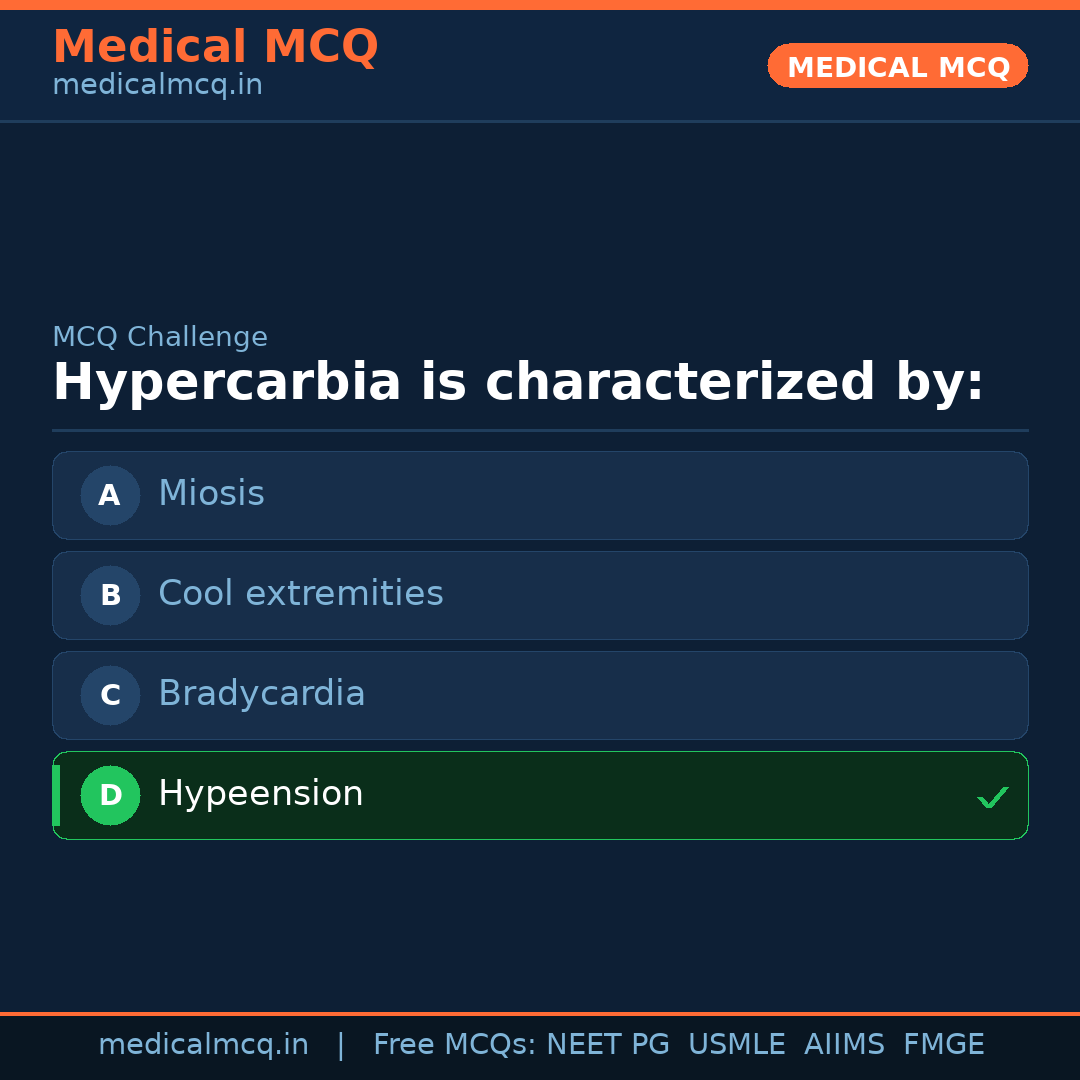Select the Miosis answer text

[211, 494]
